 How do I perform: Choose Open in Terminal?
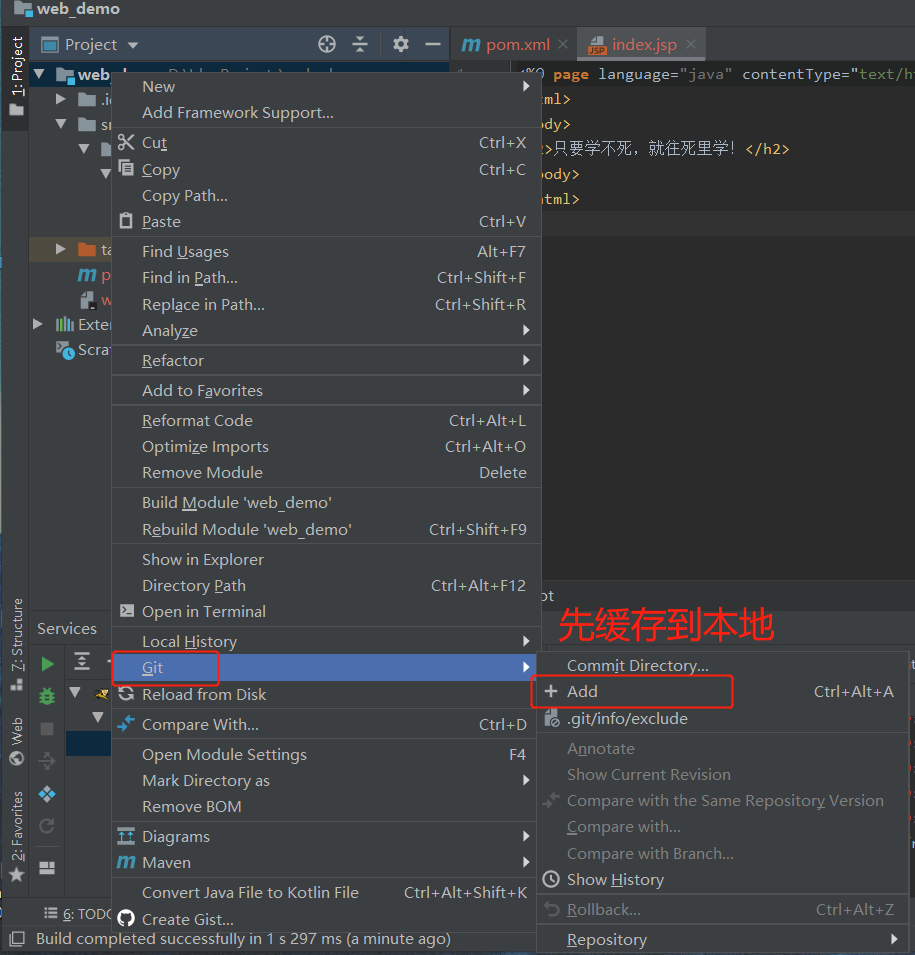(327, 611)
